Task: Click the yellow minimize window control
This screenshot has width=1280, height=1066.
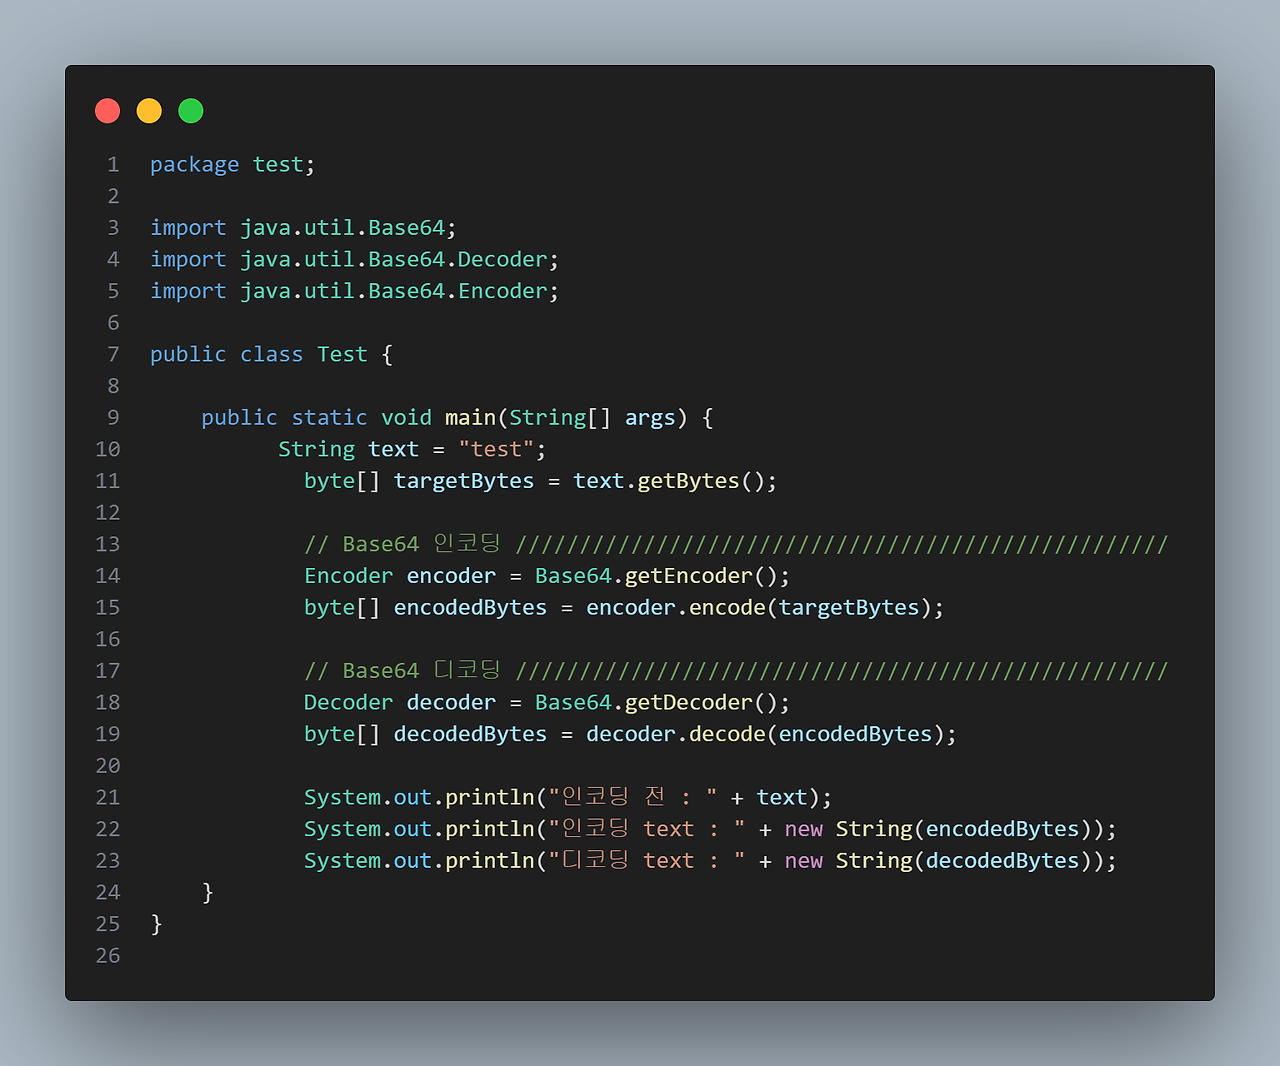Action: pos(149,110)
